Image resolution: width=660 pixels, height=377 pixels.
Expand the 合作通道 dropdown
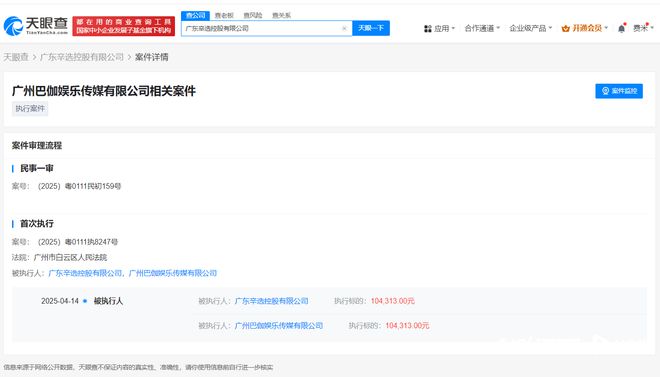[482, 28]
